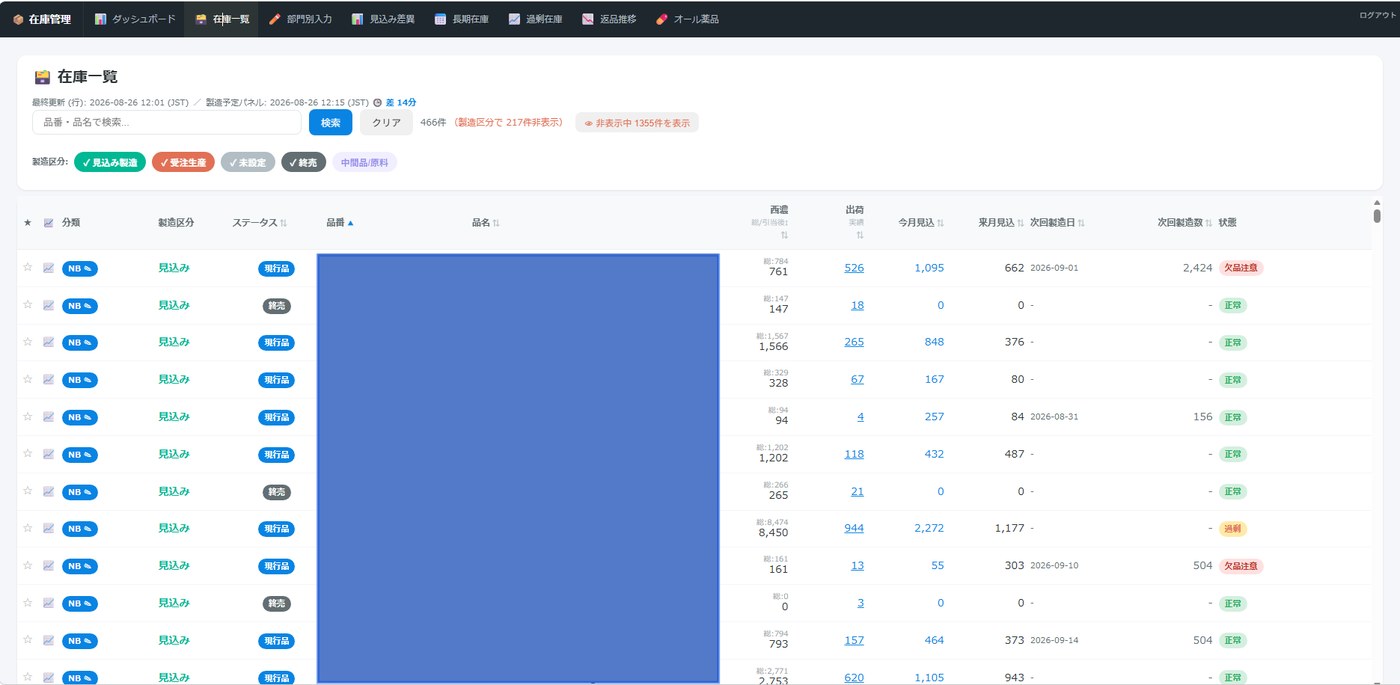Toggle the 終売 filter chip
The height and width of the screenshot is (685, 1400).
[x=303, y=162]
